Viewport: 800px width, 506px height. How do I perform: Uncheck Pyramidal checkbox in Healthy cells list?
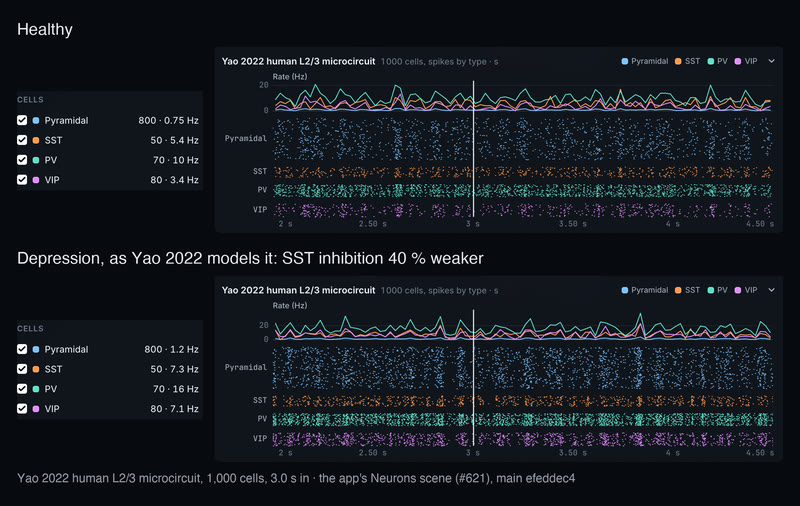pos(22,120)
